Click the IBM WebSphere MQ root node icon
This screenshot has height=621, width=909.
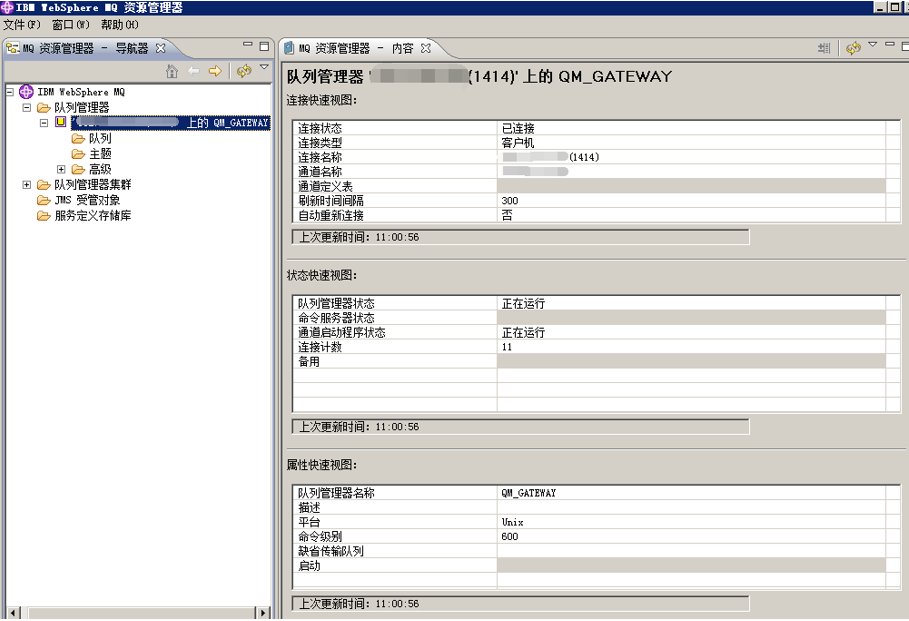click(x=26, y=92)
